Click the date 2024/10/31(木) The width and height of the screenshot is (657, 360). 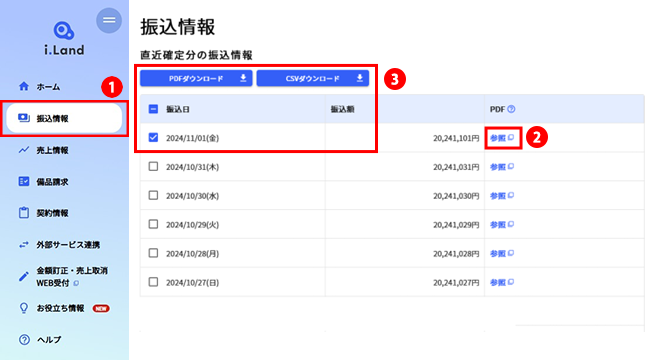(x=192, y=167)
